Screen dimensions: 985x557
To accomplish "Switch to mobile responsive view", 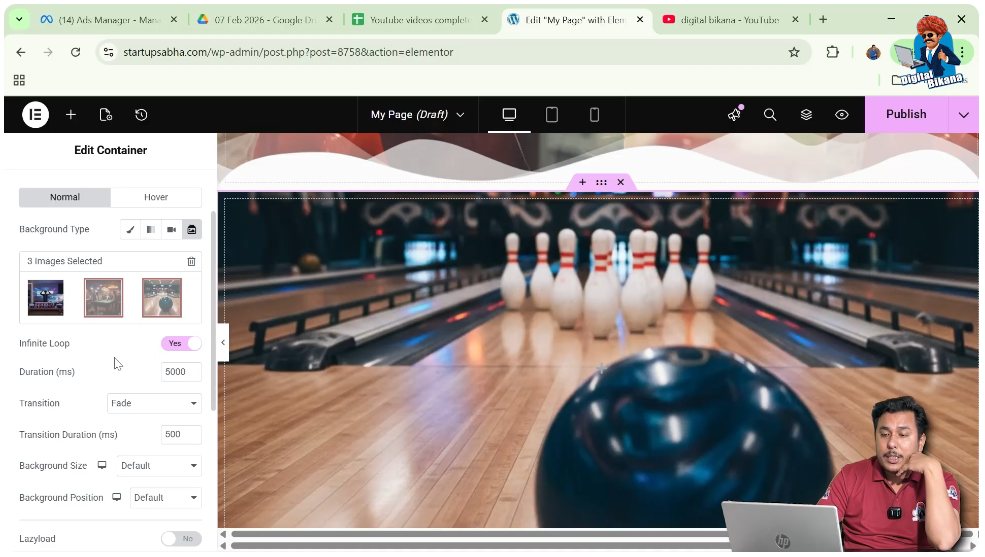I will click(594, 115).
